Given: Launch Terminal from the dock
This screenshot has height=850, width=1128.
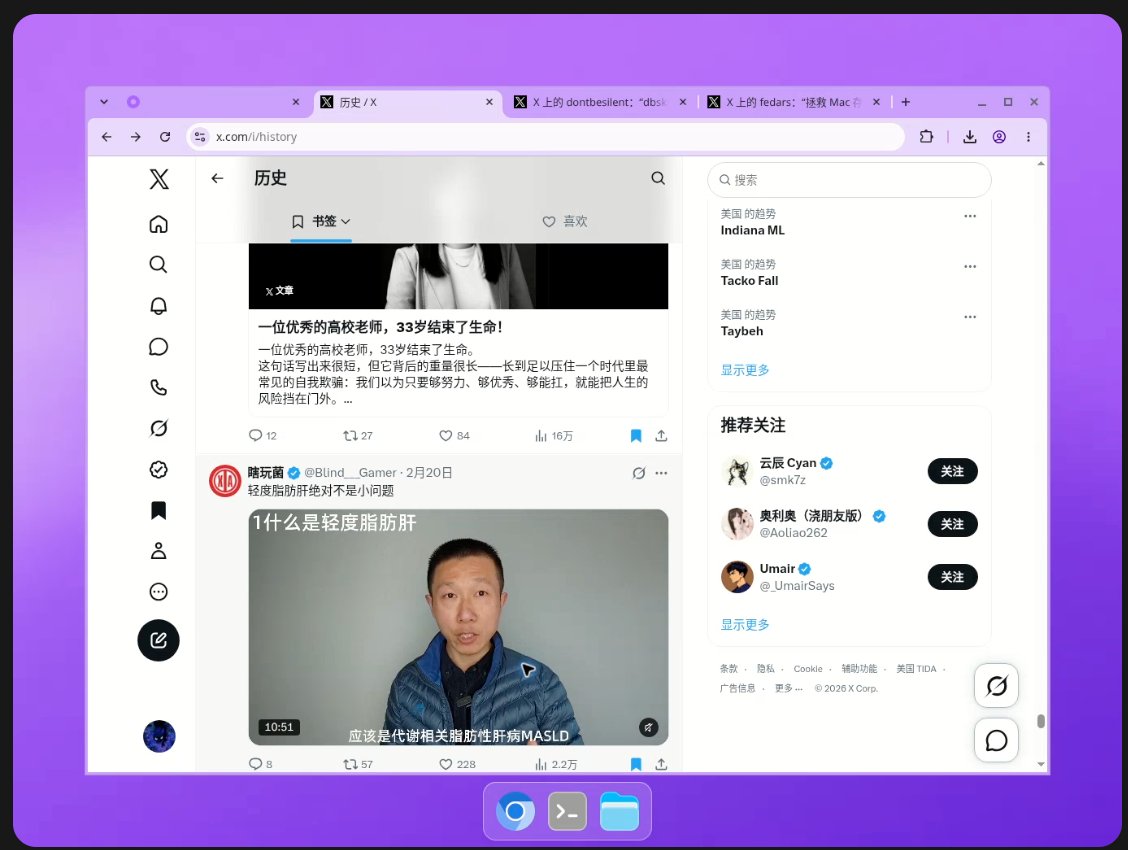Looking at the screenshot, I should pyautogui.click(x=568, y=811).
